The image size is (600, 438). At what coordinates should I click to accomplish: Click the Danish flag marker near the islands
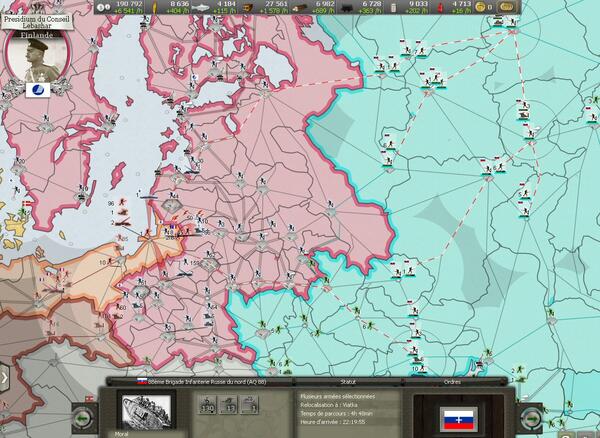point(27,203)
